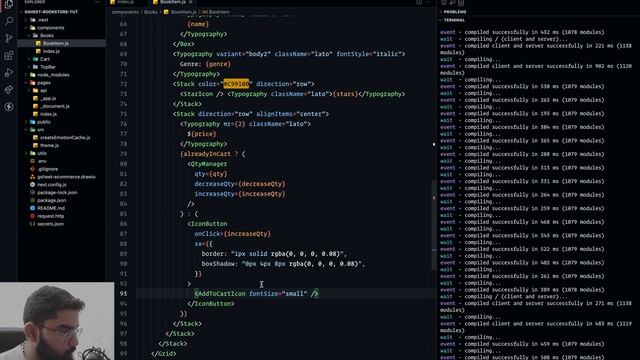Open request.http file

51,216
